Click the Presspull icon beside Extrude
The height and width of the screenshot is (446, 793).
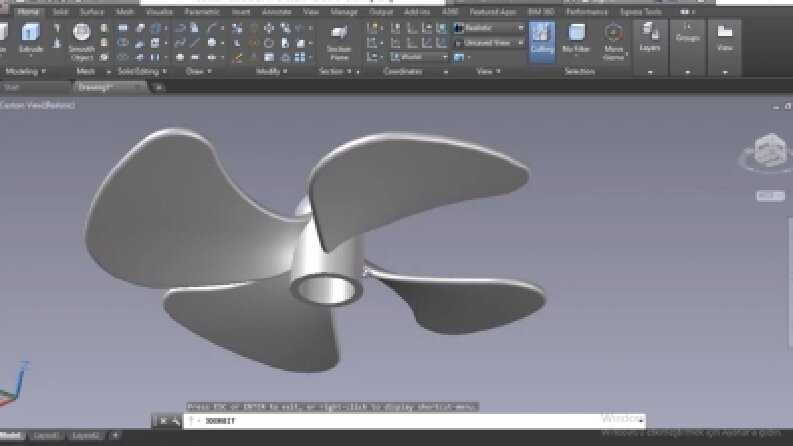(57, 44)
